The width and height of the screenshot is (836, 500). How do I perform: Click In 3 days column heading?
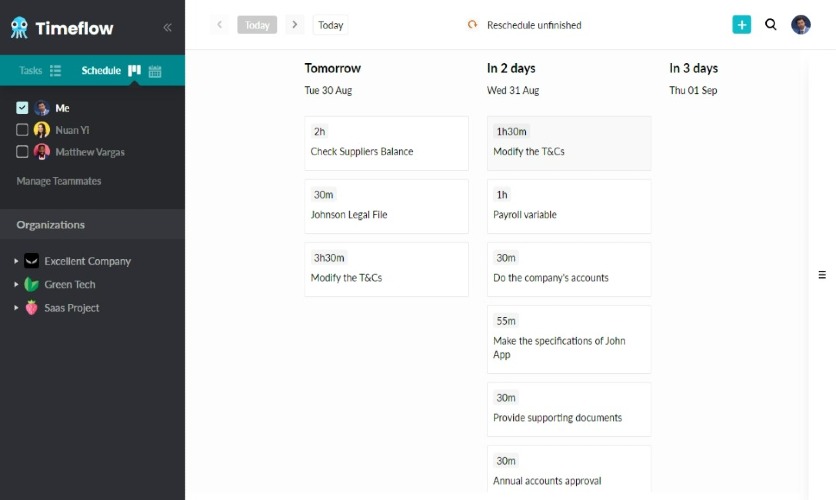[694, 68]
